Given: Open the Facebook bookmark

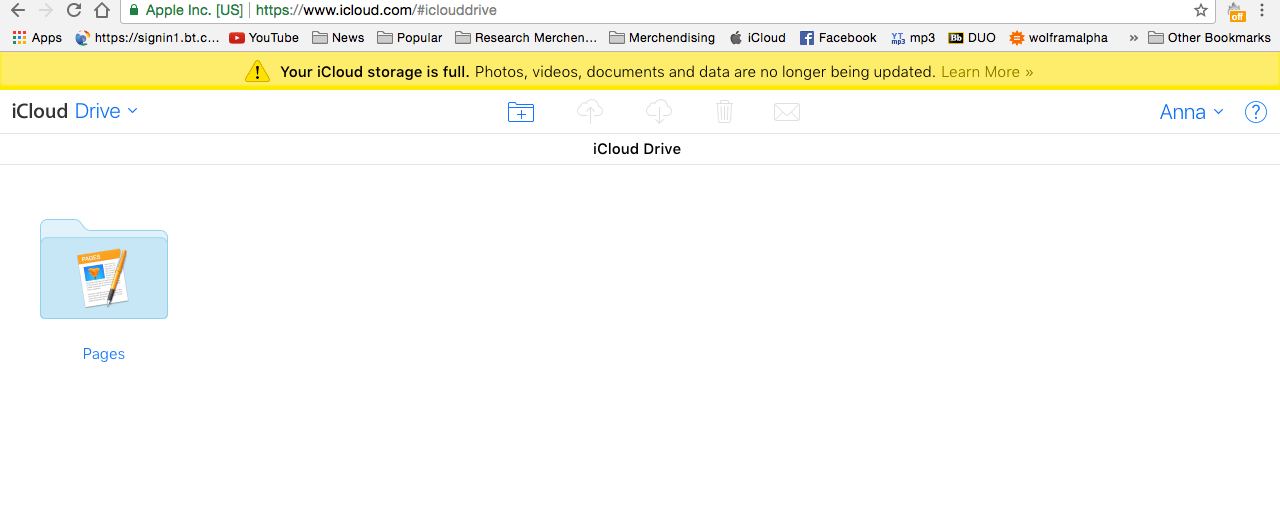Looking at the screenshot, I should pos(838,38).
